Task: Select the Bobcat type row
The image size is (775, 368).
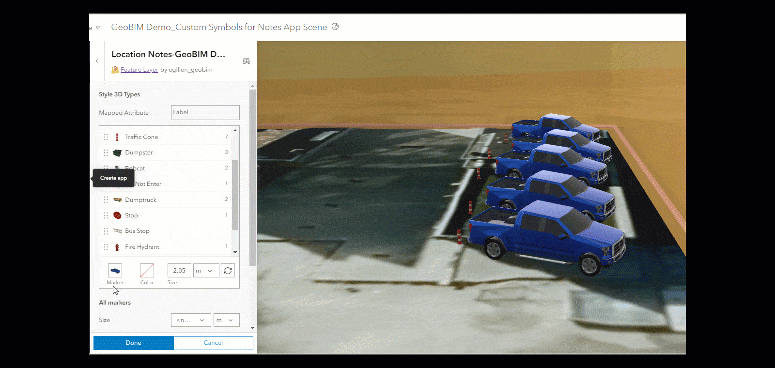Action: pos(167,168)
